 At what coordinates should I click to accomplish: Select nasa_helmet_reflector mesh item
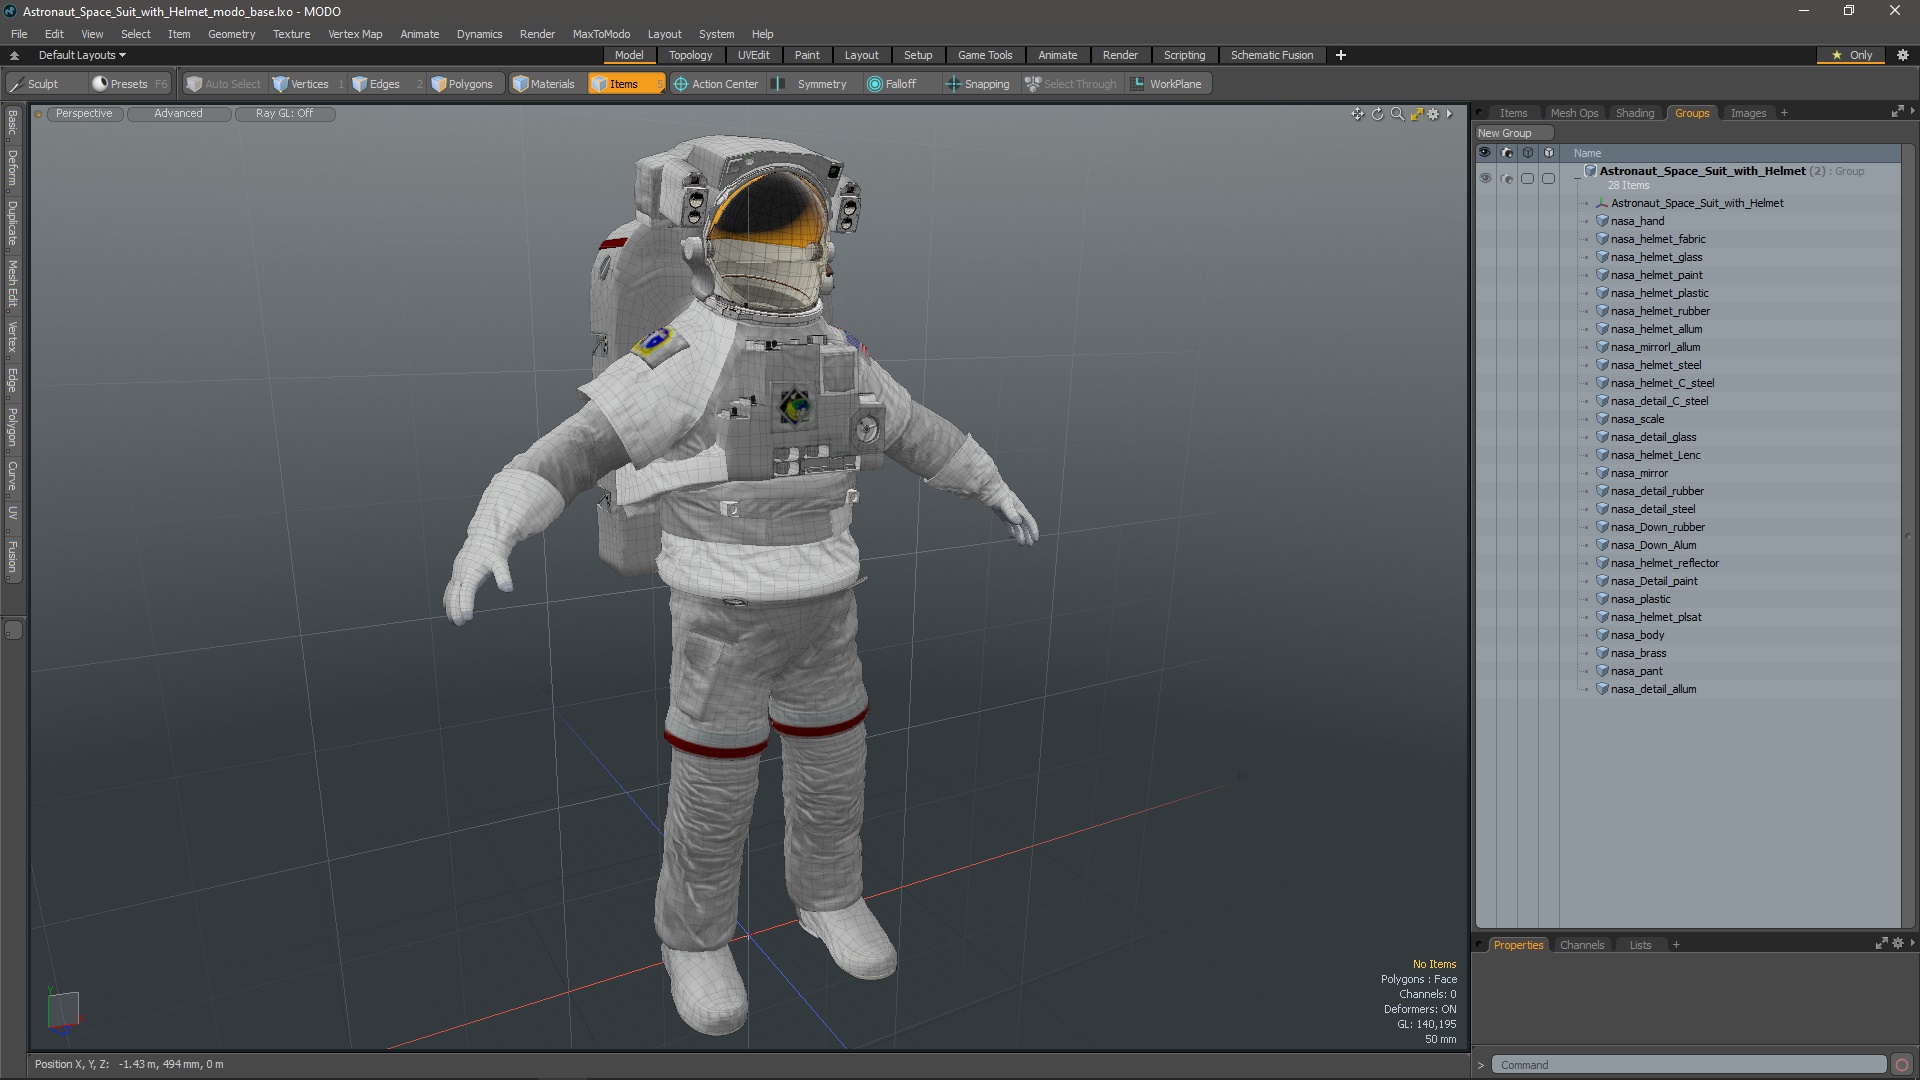click(x=1664, y=563)
